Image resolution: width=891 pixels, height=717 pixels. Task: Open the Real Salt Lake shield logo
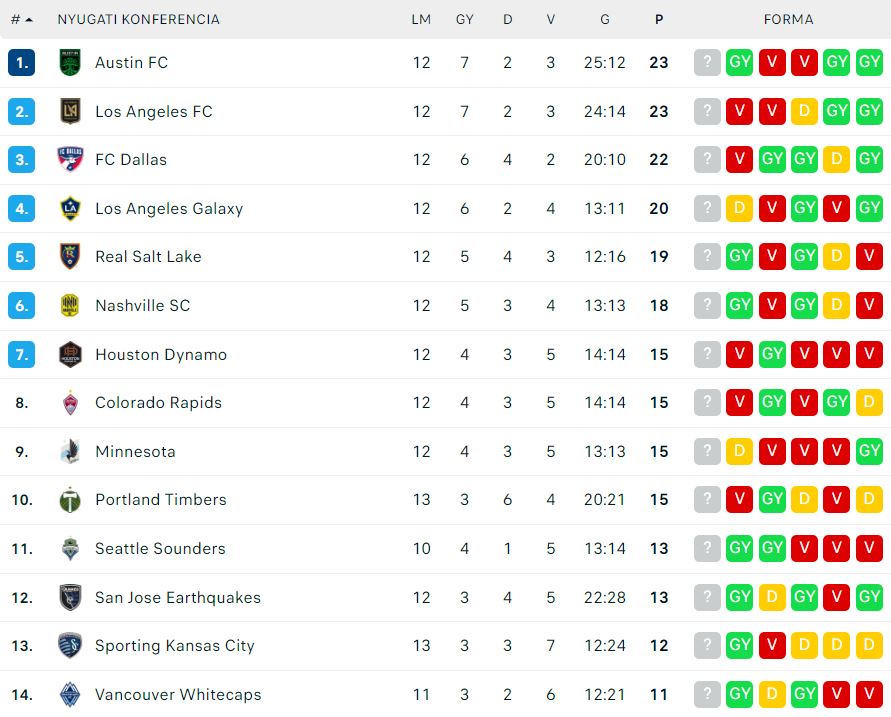tap(70, 257)
